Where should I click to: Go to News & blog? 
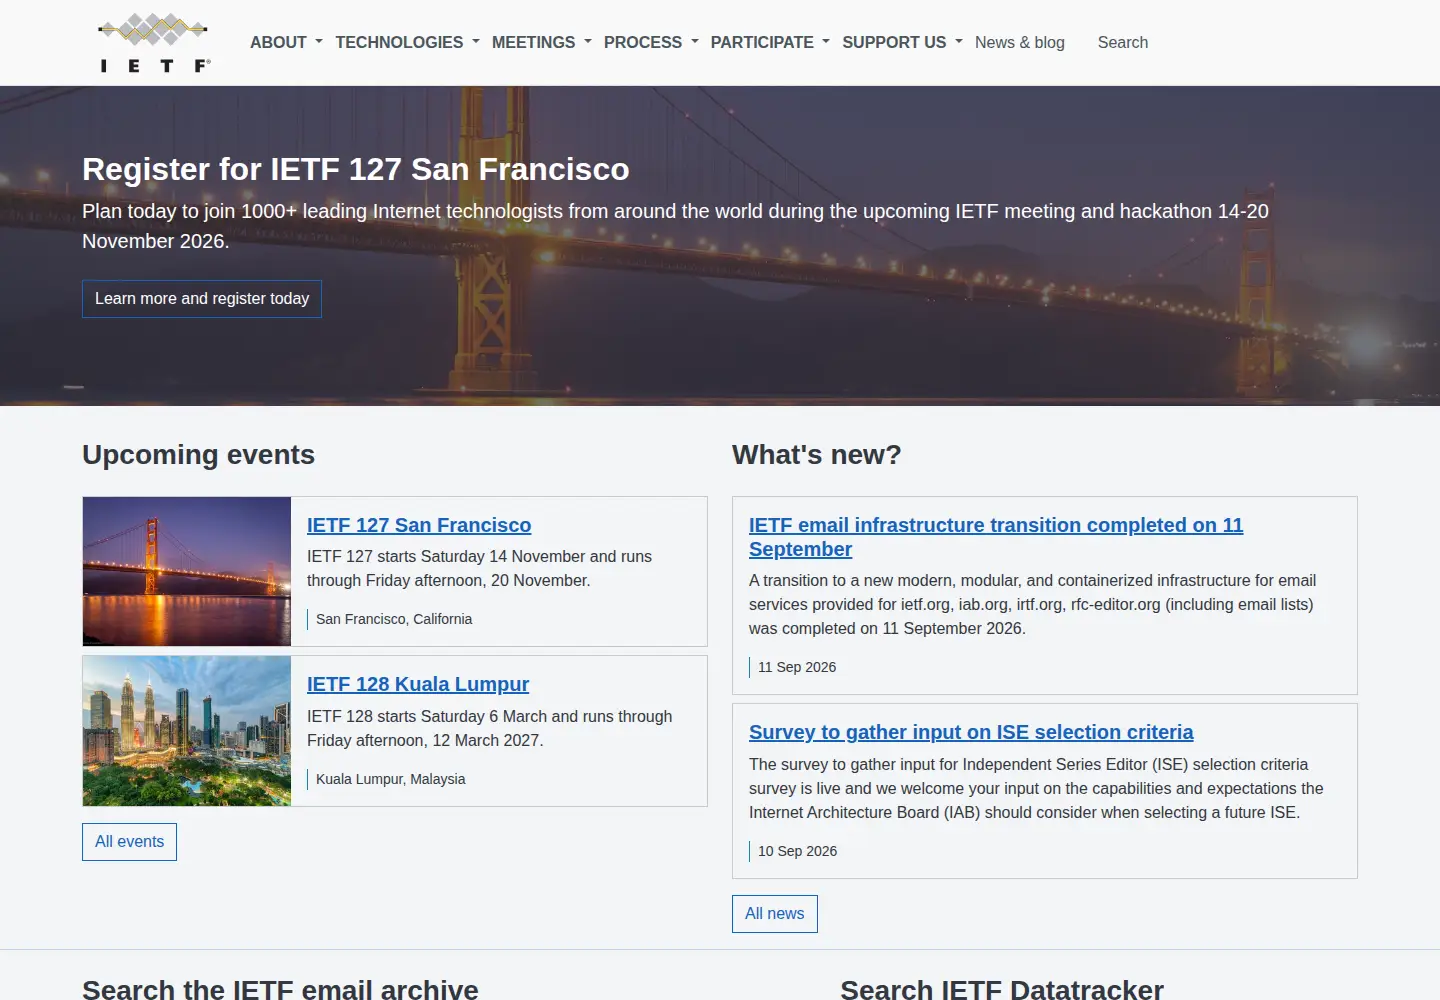point(1020,42)
